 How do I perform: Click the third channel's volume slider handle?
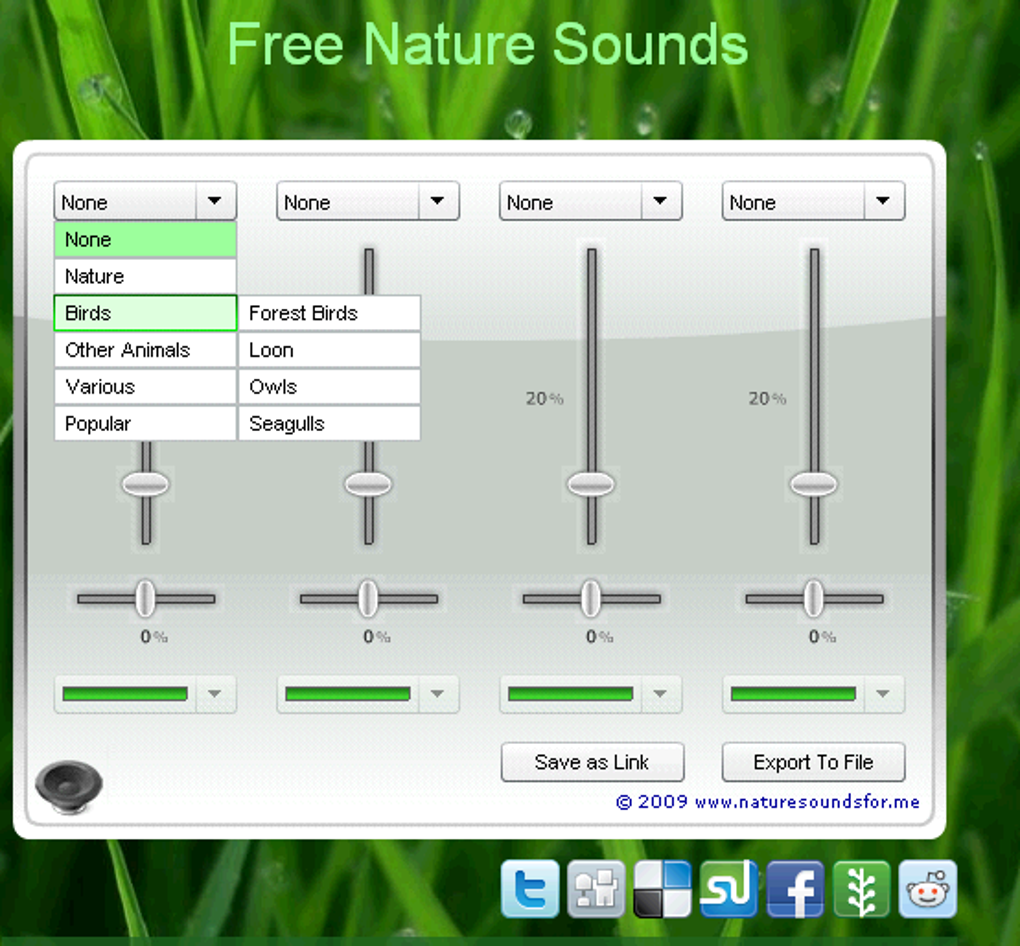point(590,485)
